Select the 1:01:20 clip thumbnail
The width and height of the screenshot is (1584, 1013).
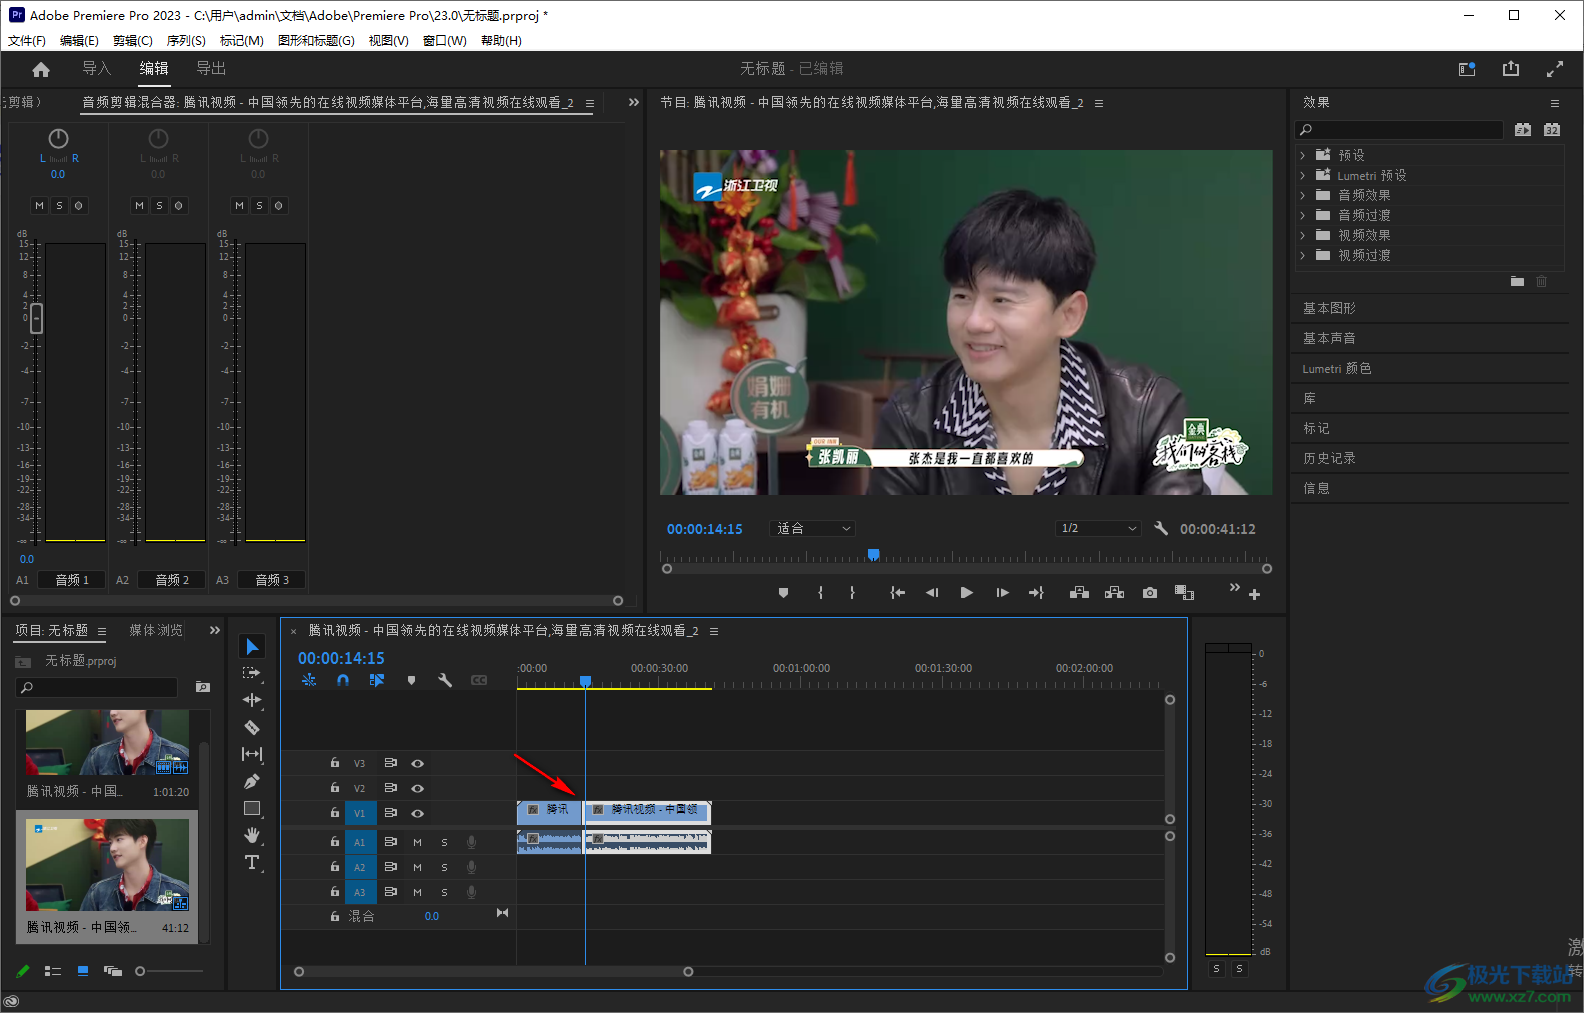coord(107,742)
